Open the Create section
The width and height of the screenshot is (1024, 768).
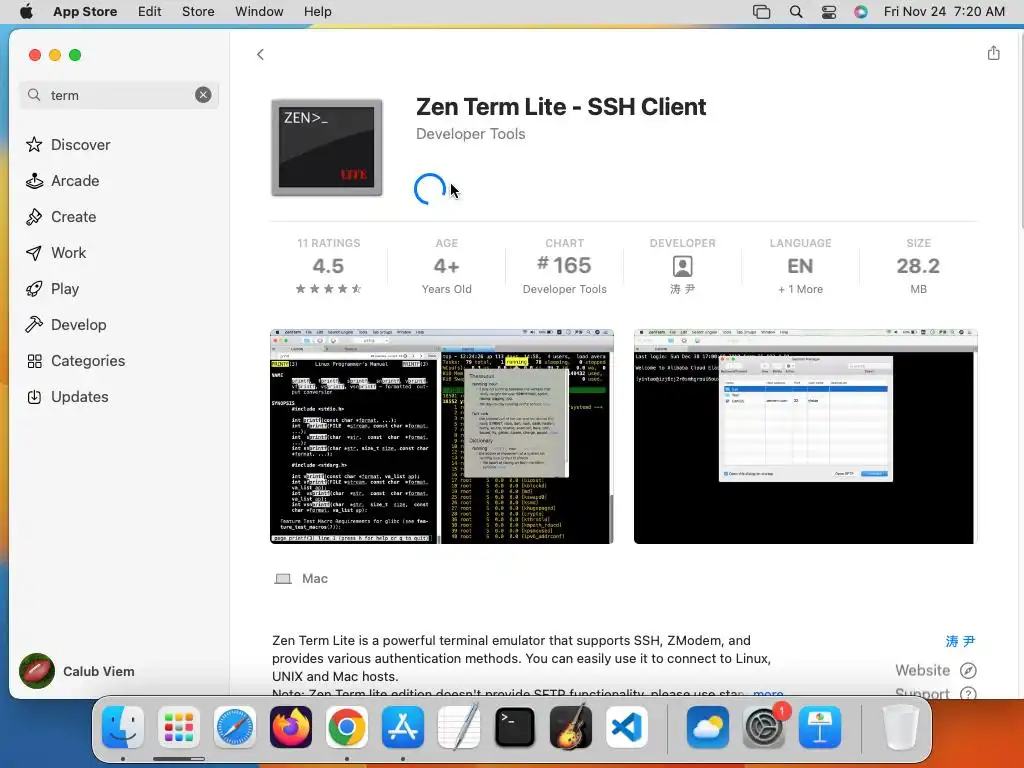pos(61,217)
